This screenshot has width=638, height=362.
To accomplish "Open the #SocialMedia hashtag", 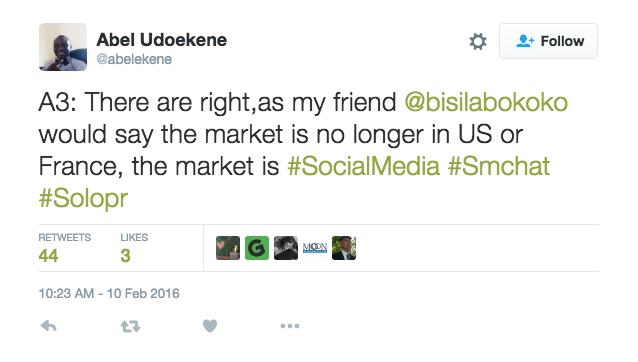I will click(x=363, y=166).
